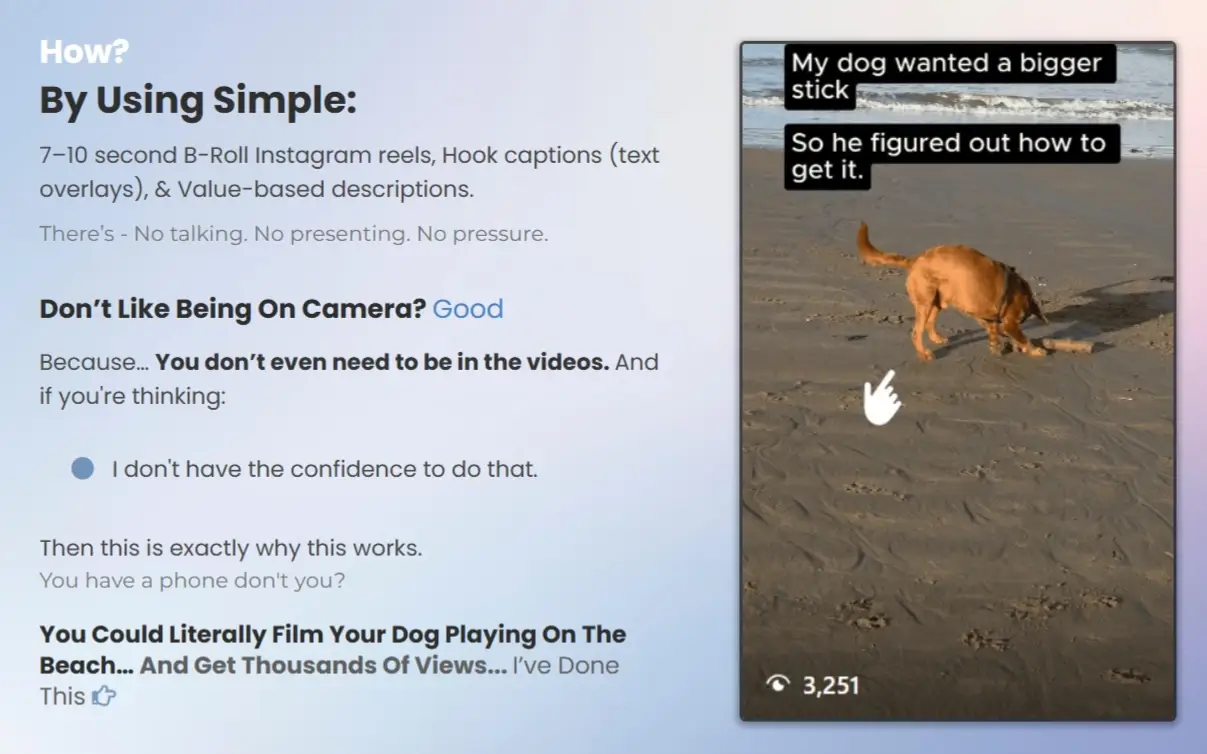
Task: Click the "So he figured out how to get it." caption
Action: point(951,157)
